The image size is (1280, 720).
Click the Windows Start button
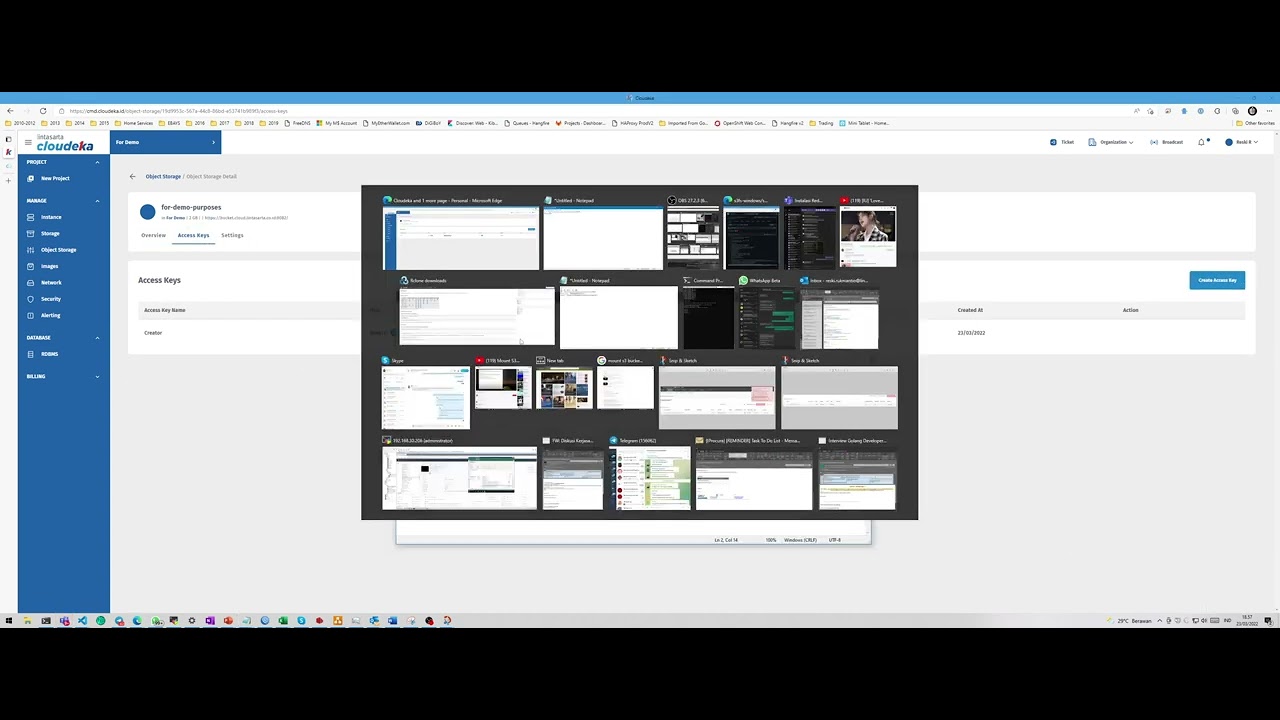(x=8, y=621)
